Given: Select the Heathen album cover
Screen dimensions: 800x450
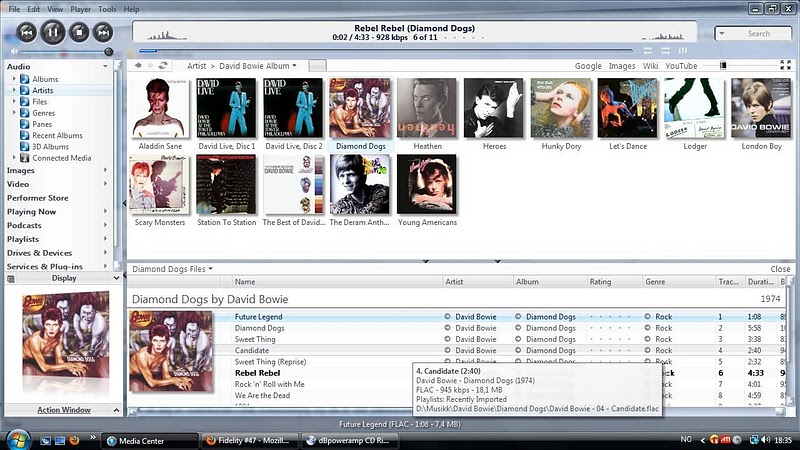Looking at the screenshot, I should (427, 108).
